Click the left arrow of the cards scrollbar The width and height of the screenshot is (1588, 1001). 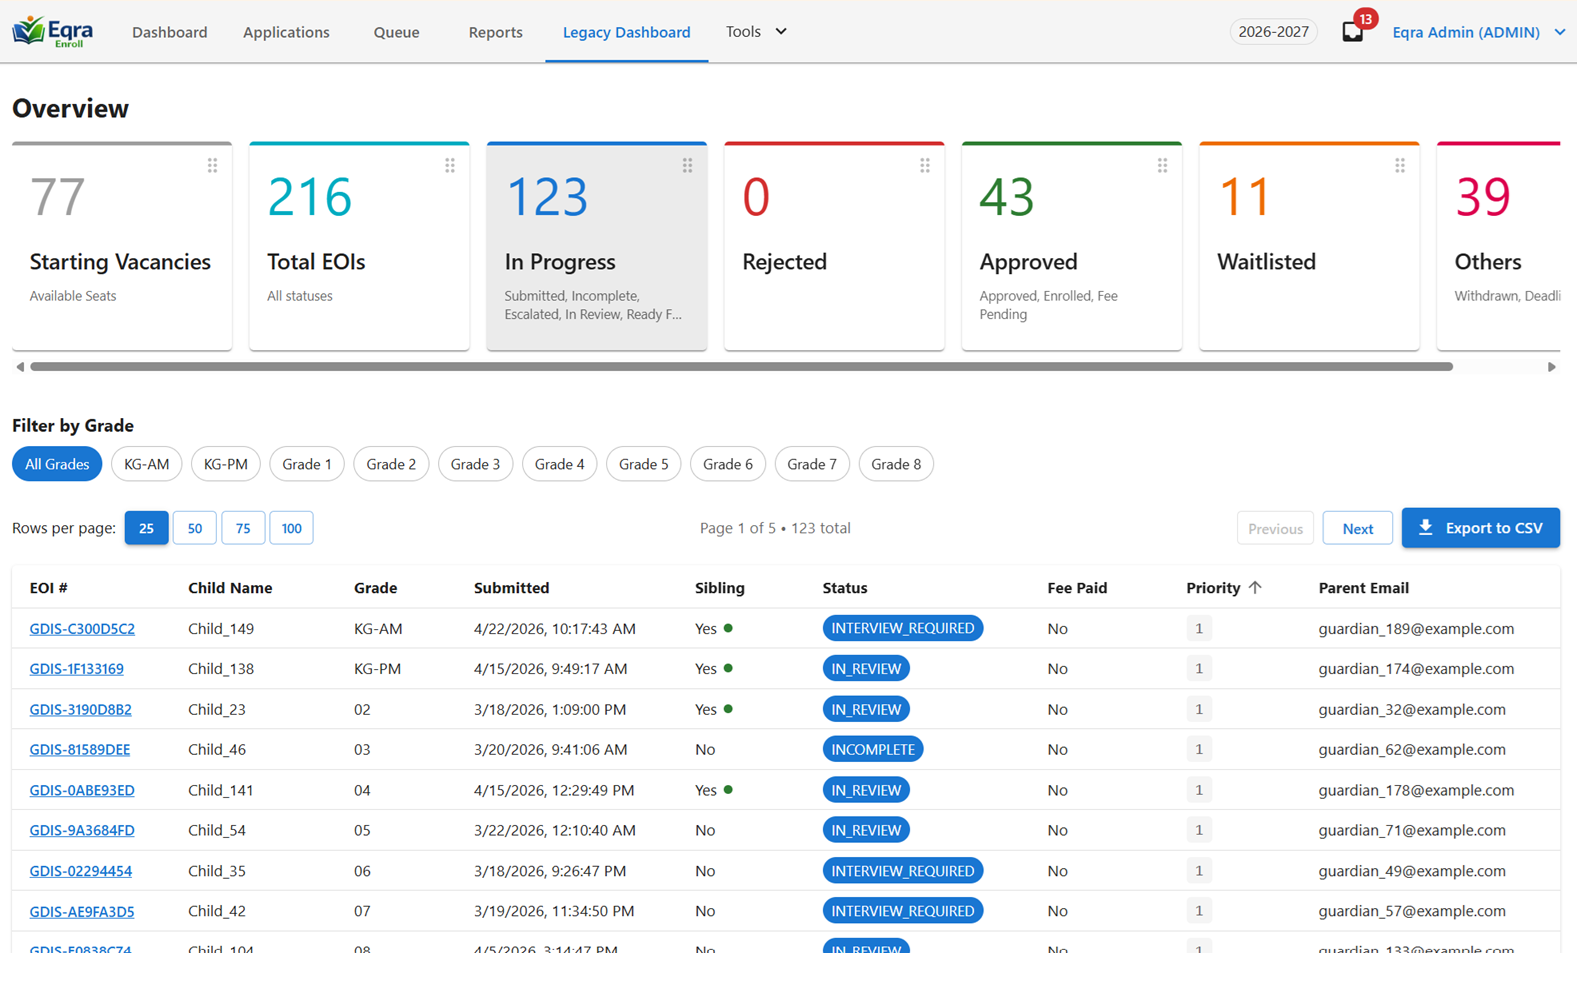[x=20, y=367]
